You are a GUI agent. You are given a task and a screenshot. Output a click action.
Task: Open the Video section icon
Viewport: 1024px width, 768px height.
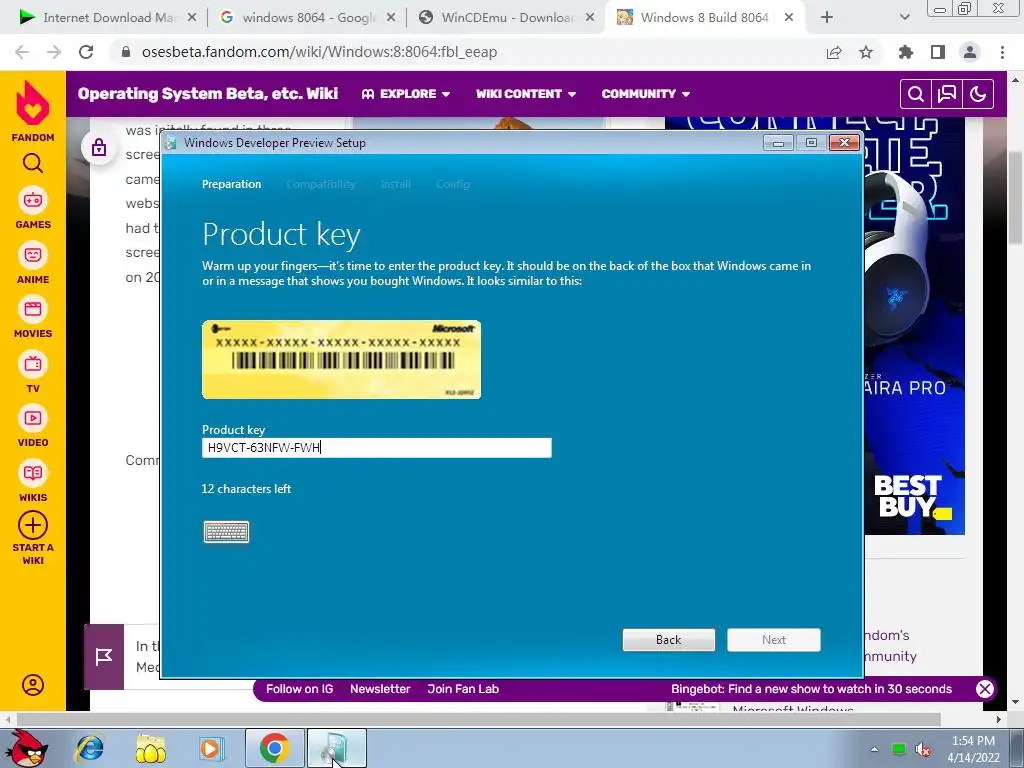click(x=33, y=418)
